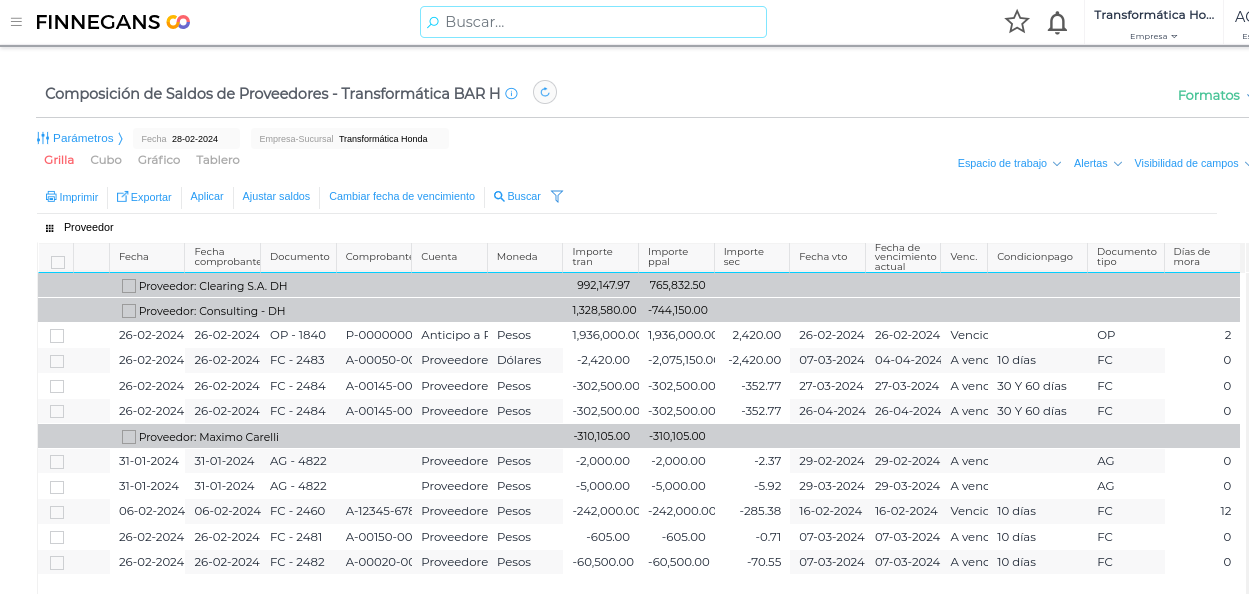Viewport: 1249px width, 594px height.
Task: Open the Formatos dropdown
Action: (1212, 96)
